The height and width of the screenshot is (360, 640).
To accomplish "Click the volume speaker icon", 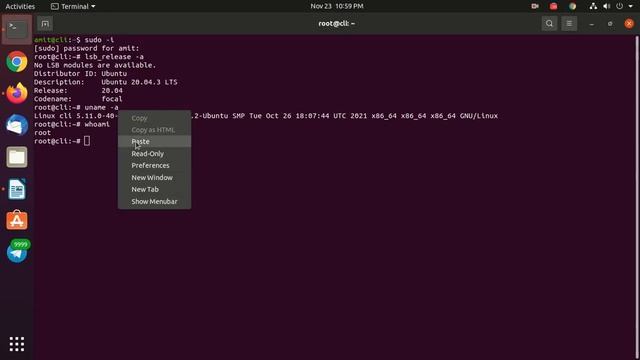I will click(x=607, y=6).
